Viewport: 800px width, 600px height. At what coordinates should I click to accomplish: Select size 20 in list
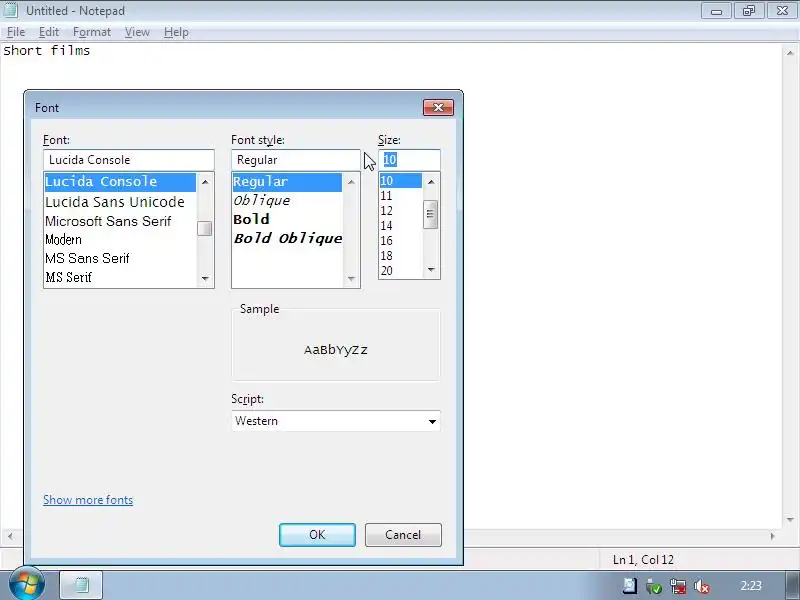click(401, 270)
